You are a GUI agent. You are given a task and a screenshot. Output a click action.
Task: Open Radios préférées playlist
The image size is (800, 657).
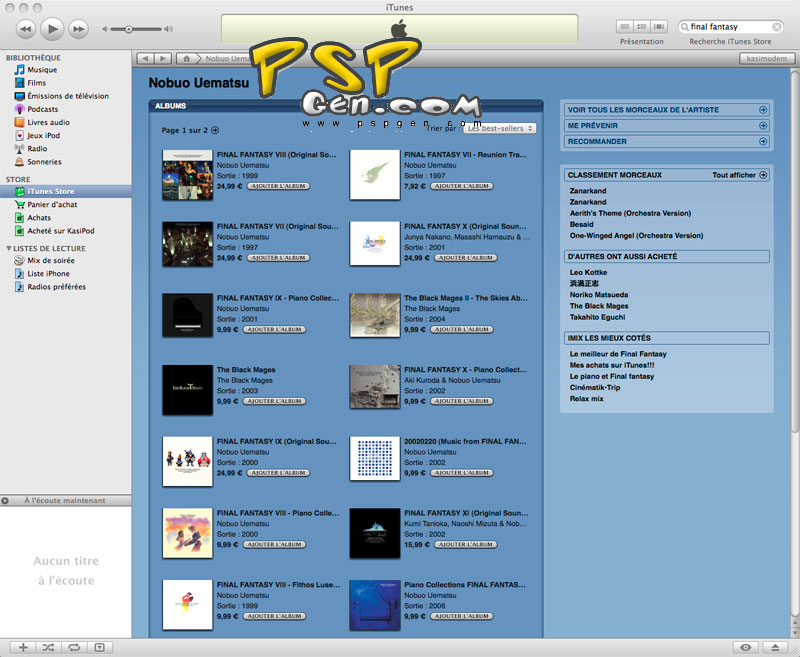pos(57,287)
